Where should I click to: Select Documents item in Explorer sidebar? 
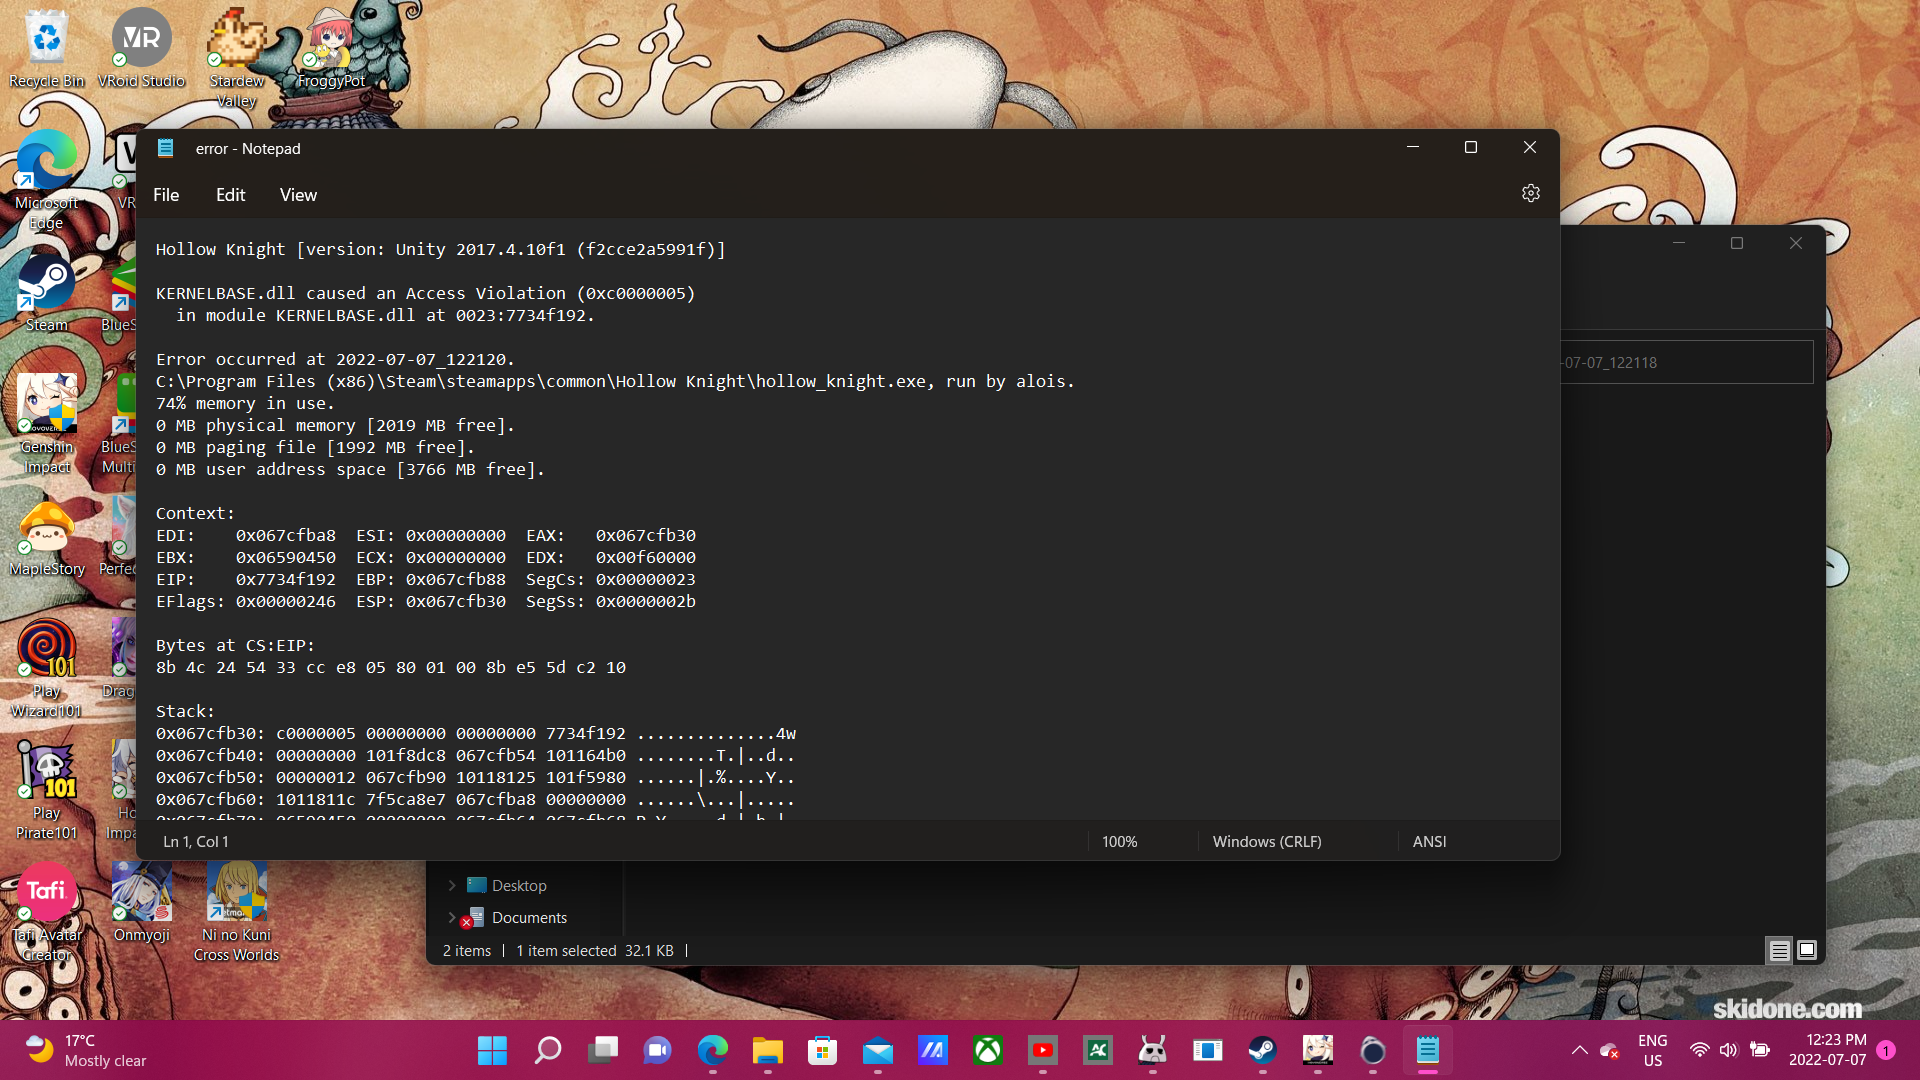pos(529,918)
